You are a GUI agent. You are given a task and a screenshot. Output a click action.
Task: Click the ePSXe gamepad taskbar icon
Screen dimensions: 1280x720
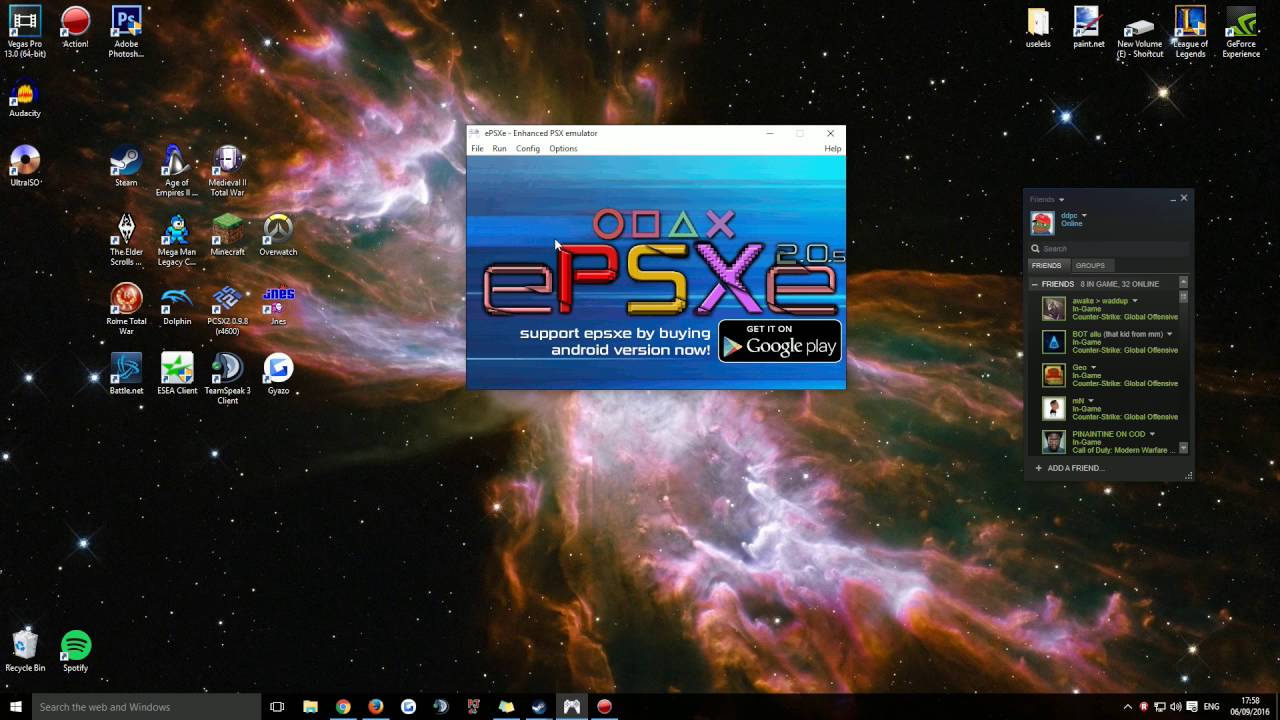(572, 707)
